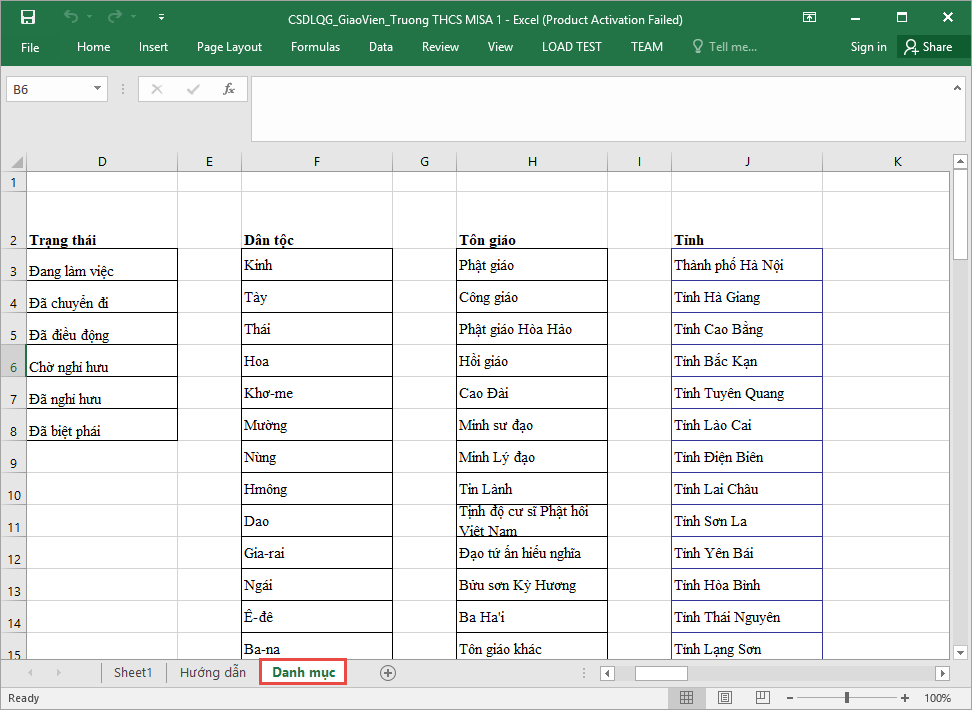972x710 pixels.
Task: Open the Formulas ribbon tab
Action: (315, 47)
